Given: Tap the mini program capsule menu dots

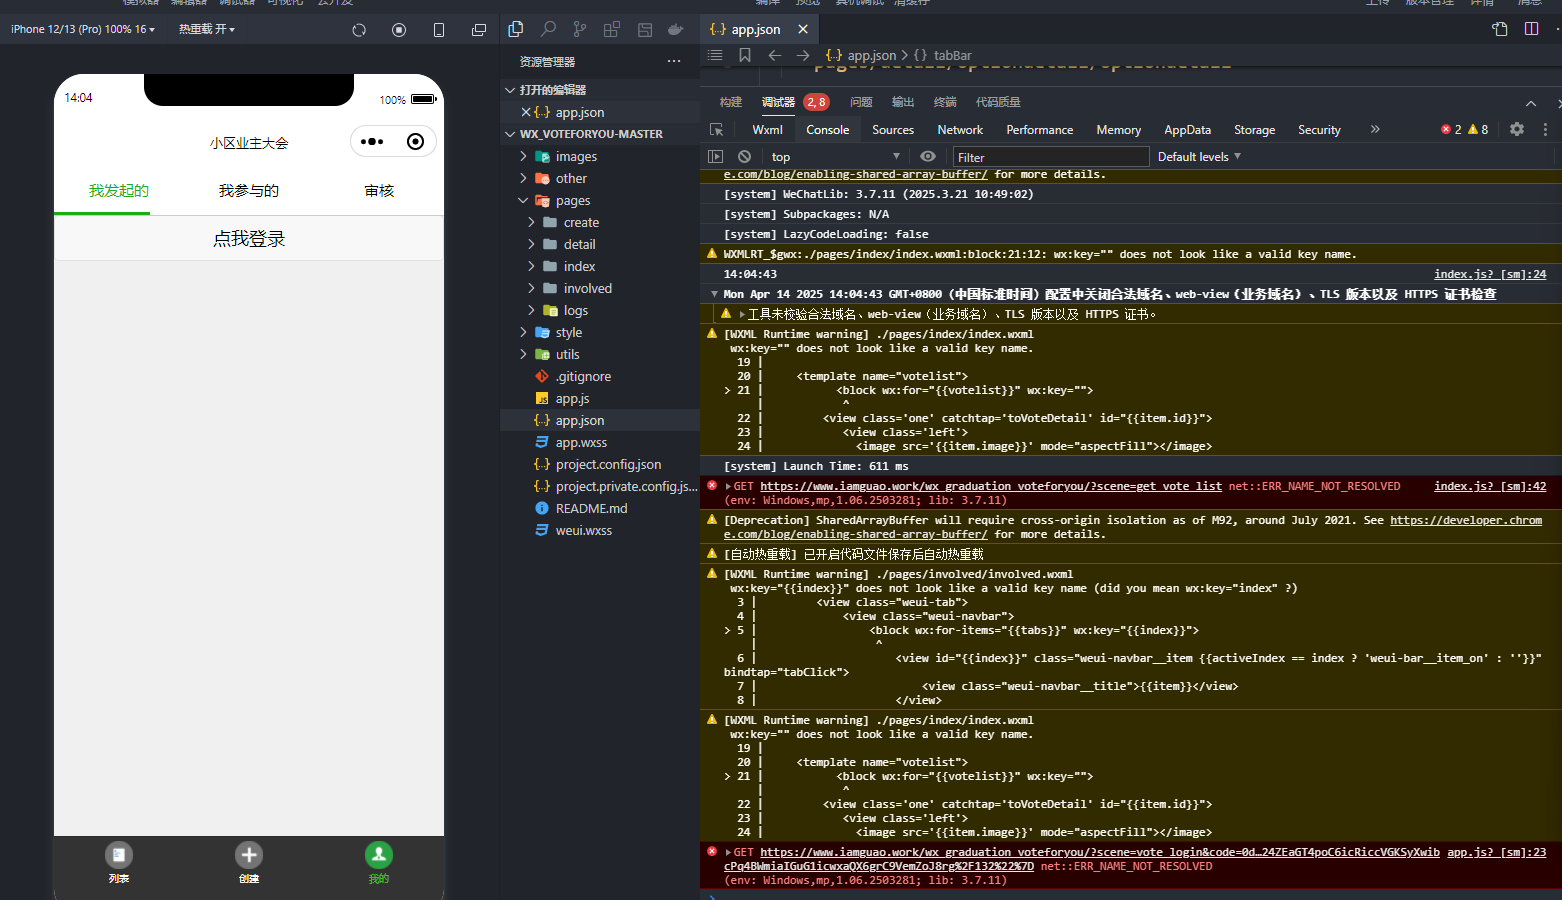Looking at the screenshot, I should 372,142.
